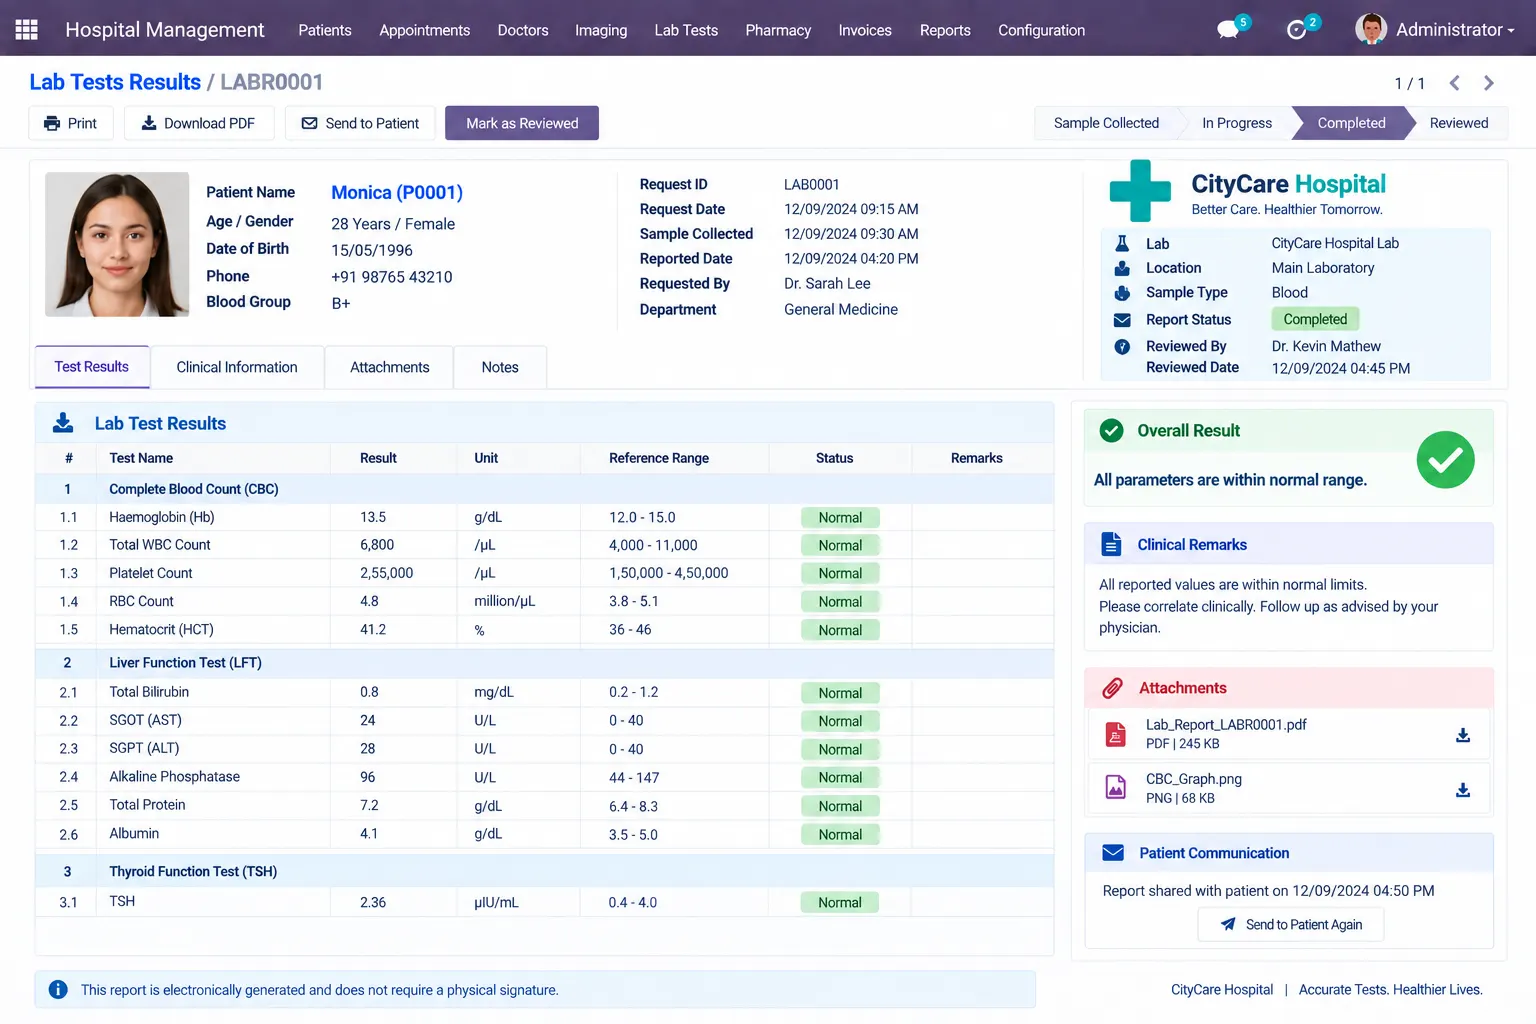Image resolution: width=1536 pixels, height=1024 pixels.
Task: Click the patient photo thumbnail
Action: 117,244
